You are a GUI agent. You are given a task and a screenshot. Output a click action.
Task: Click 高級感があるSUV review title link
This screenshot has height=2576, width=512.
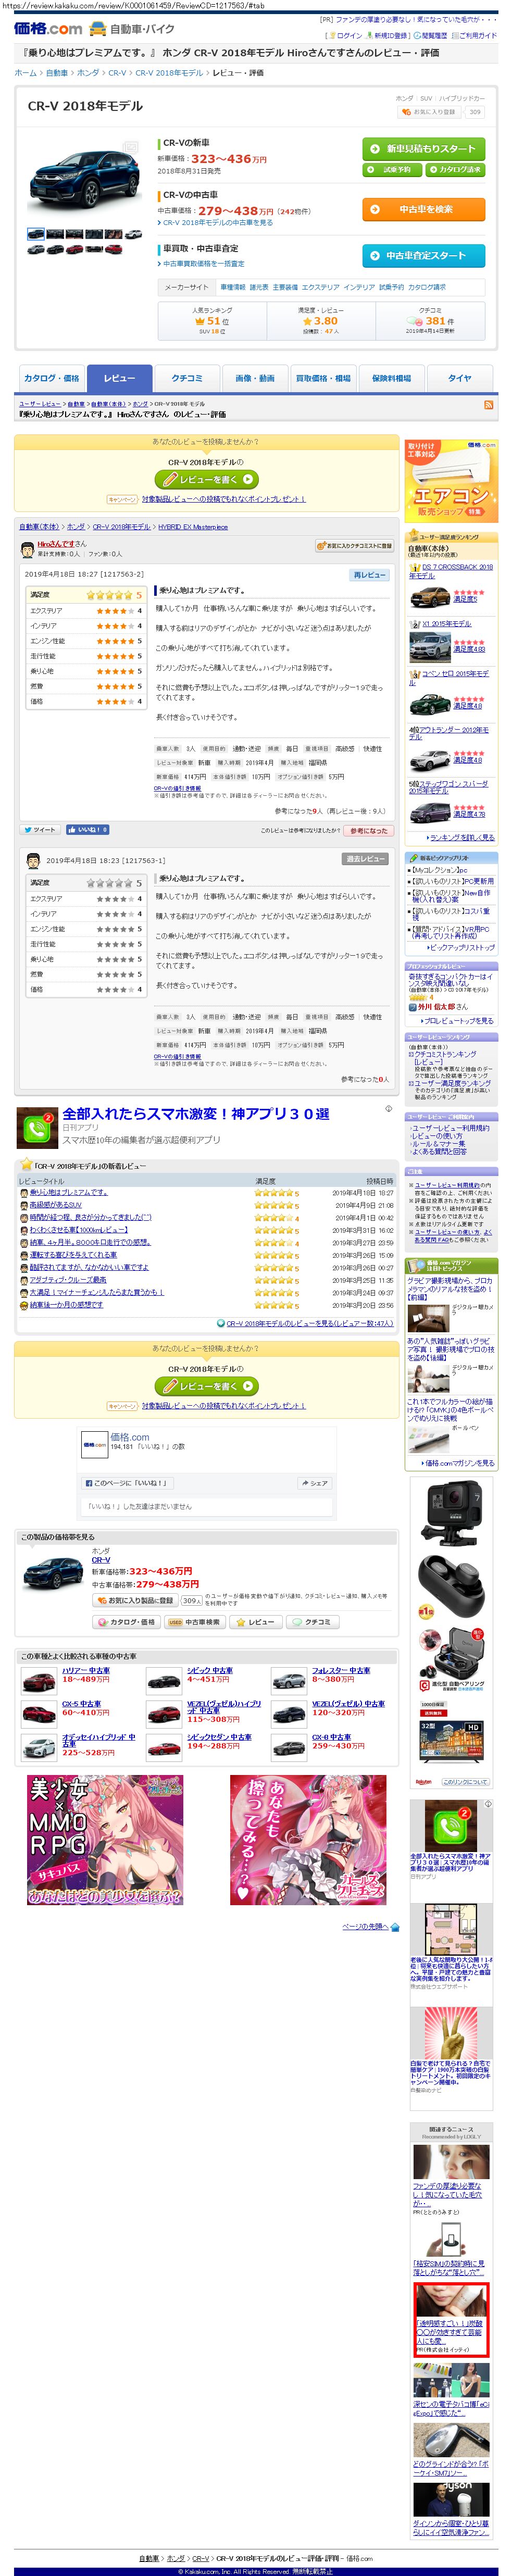(55, 1205)
